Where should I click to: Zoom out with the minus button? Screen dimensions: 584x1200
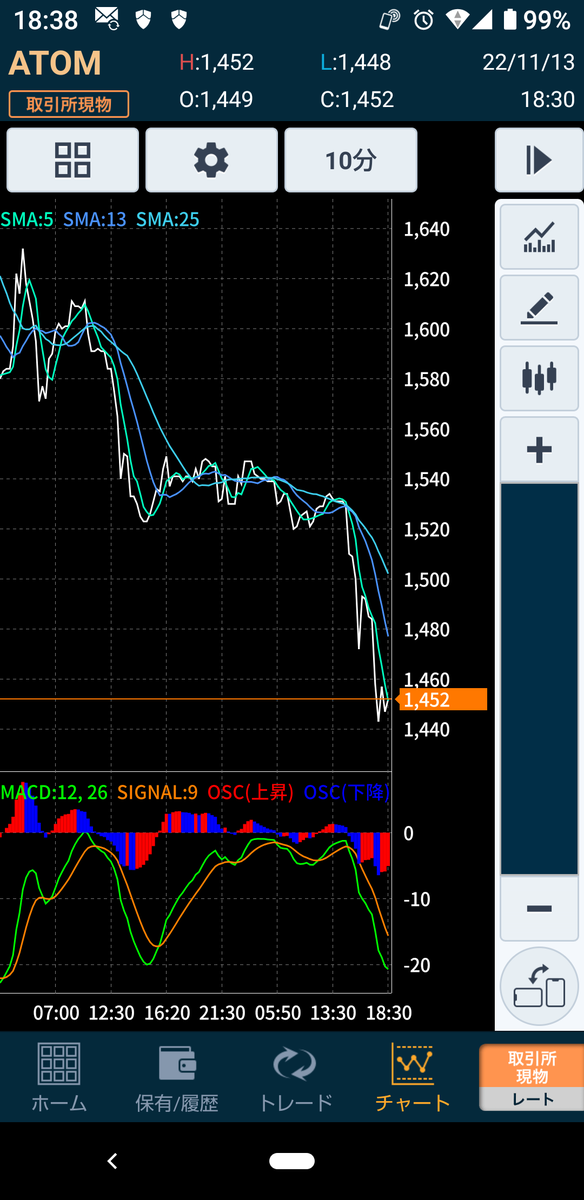tap(539, 908)
